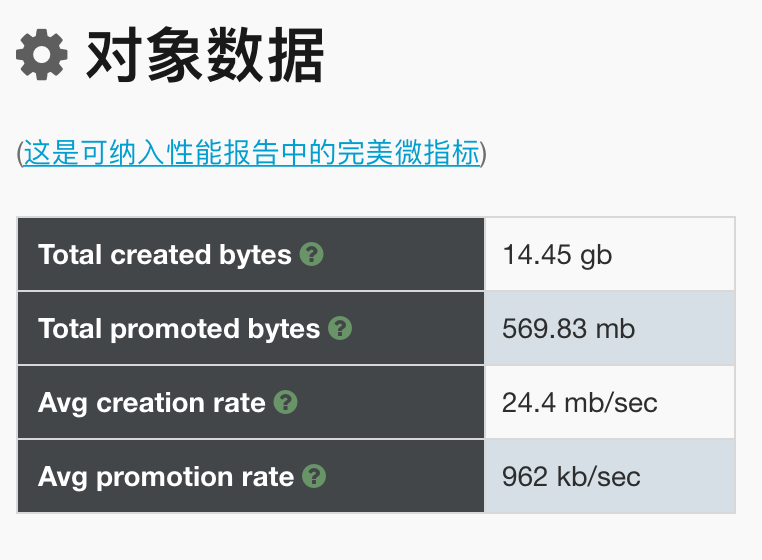
Task: Click the 962 kb/sec value cell
Action: coord(609,476)
